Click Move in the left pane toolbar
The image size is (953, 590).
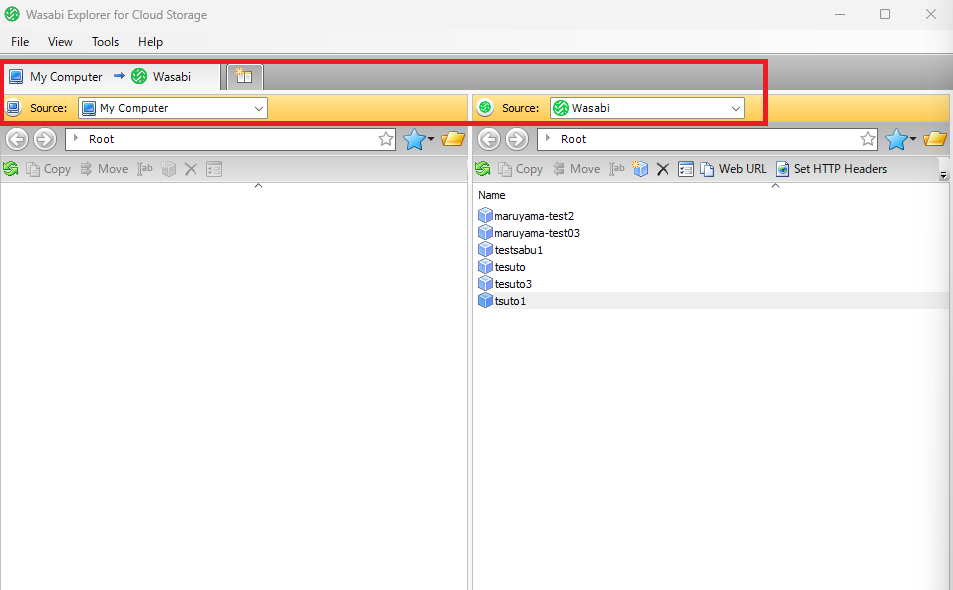pos(105,169)
